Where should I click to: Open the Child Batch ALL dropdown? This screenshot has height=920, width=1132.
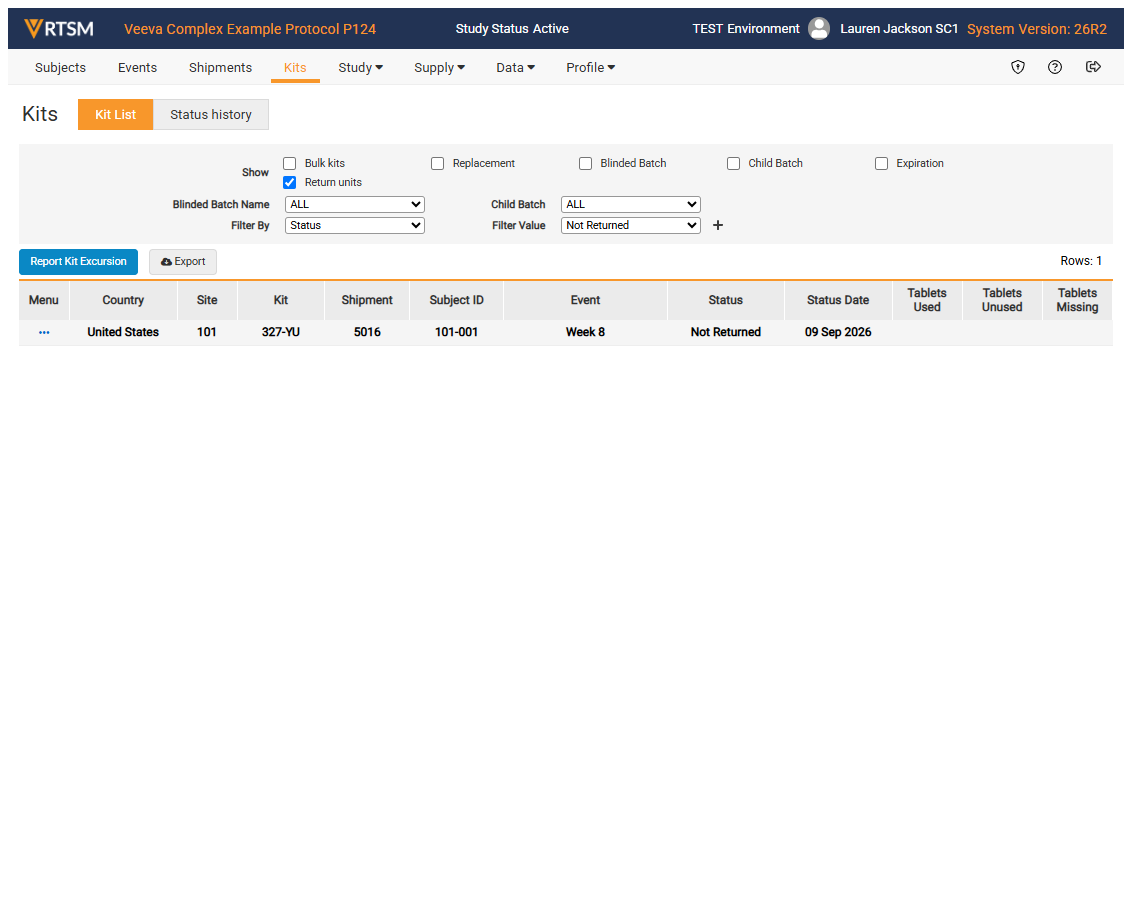(630, 204)
